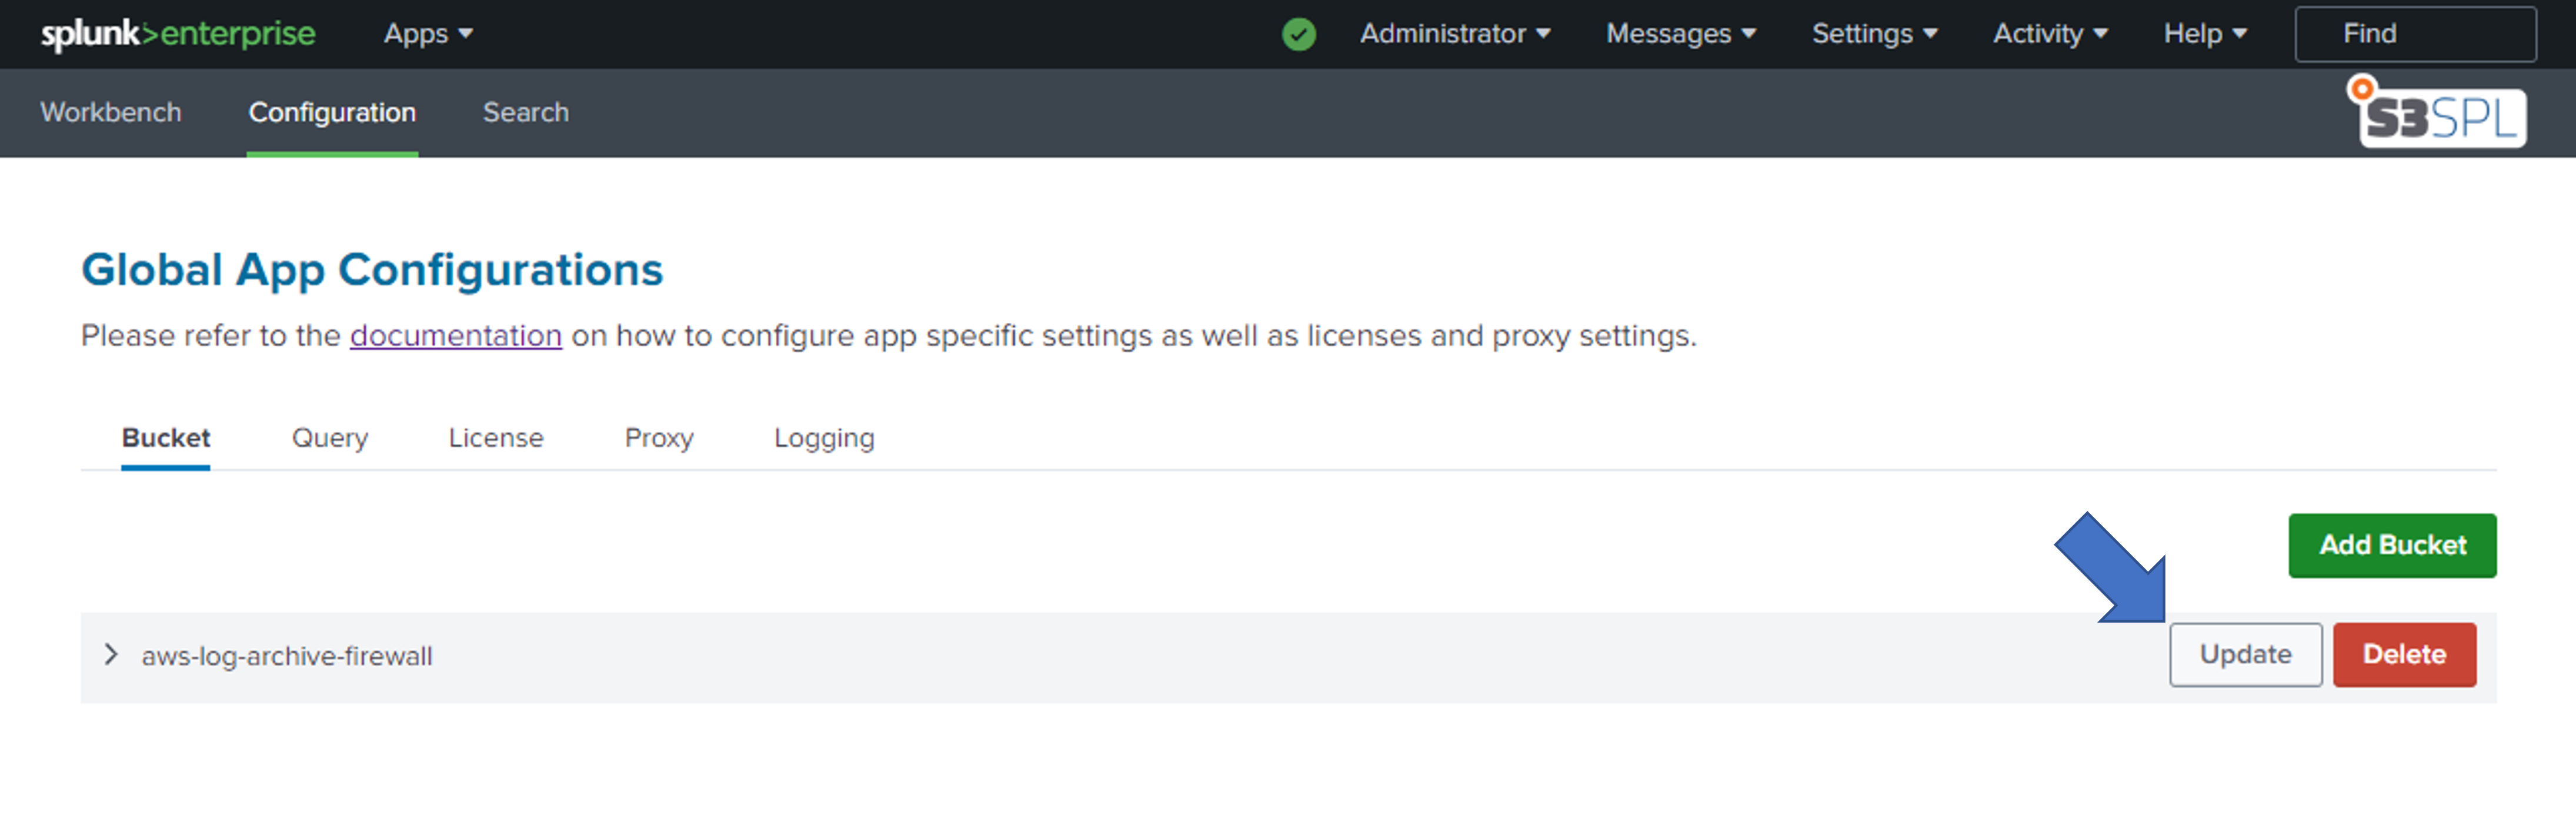Open the Apps dropdown menu
2576x839 pixels.
(428, 34)
